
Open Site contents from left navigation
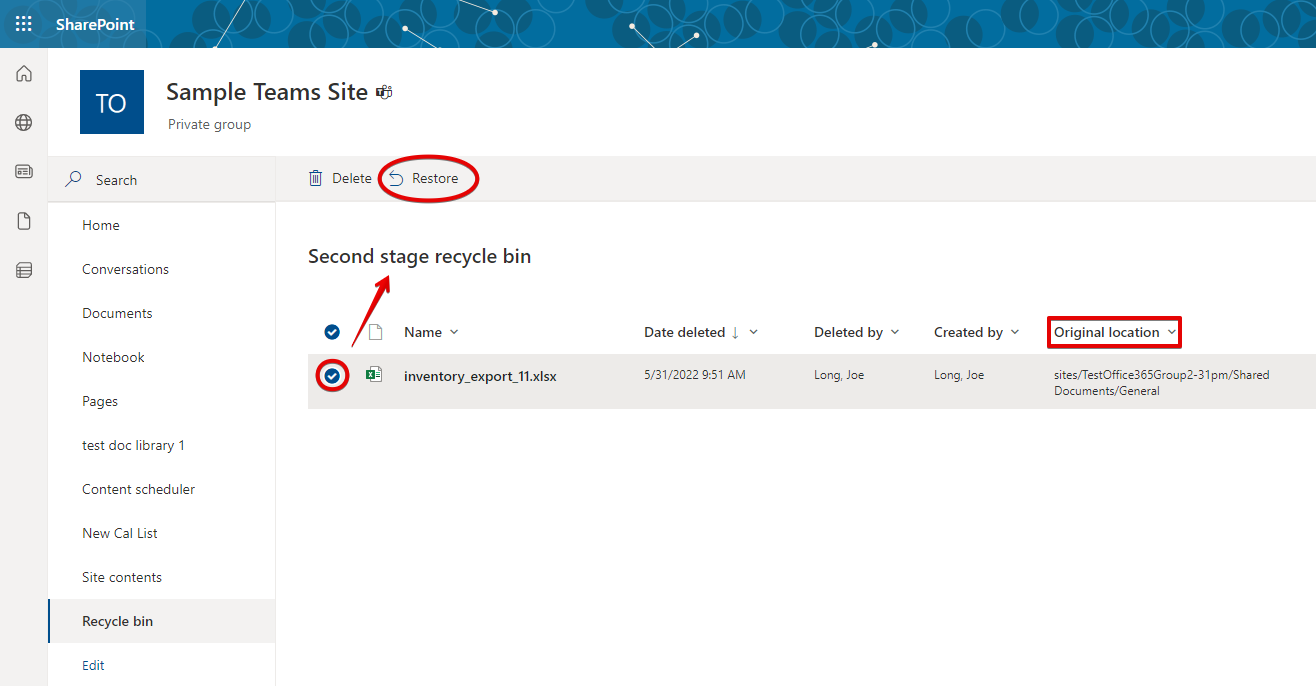point(122,577)
